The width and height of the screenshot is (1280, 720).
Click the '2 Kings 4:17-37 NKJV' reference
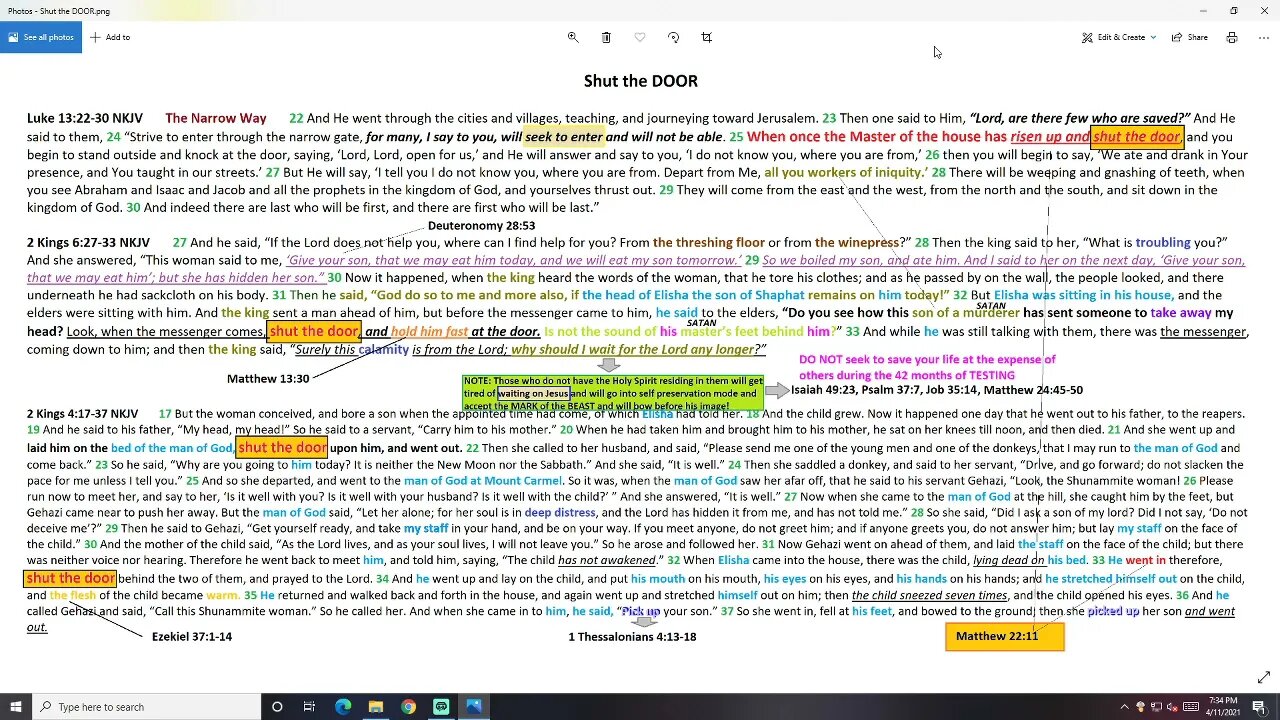[83, 414]
